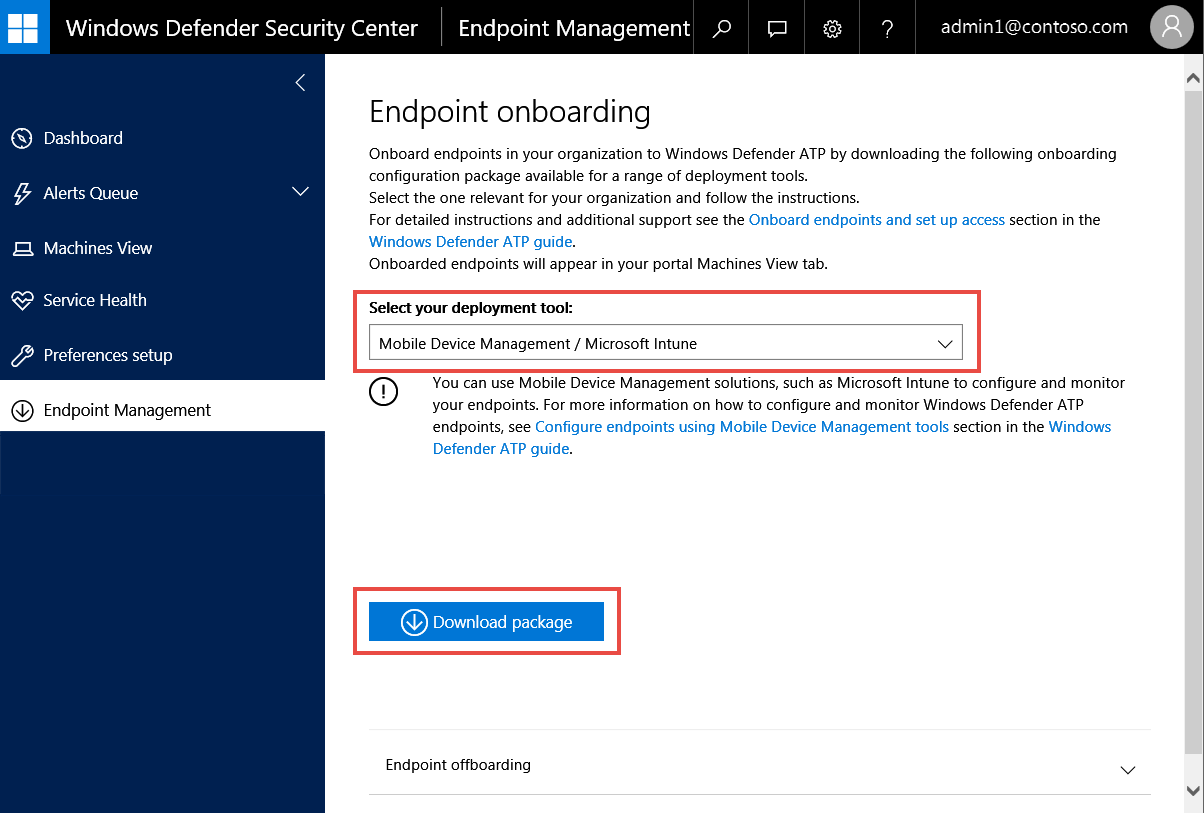Click the Download package button

(486, 622)
